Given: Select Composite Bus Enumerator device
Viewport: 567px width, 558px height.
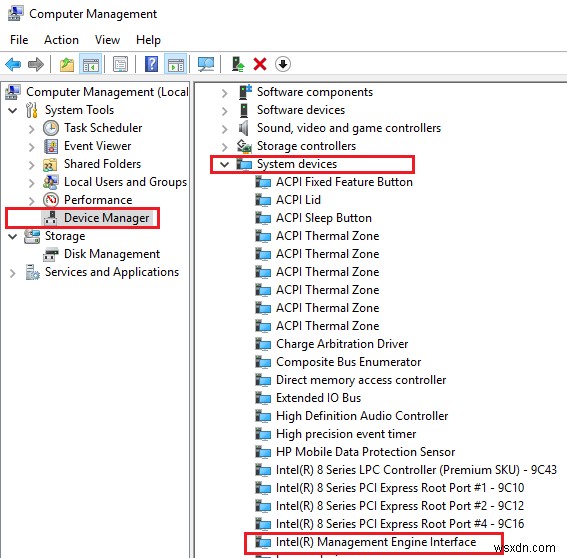Looking at the screenshot, I should pos(349,362).
